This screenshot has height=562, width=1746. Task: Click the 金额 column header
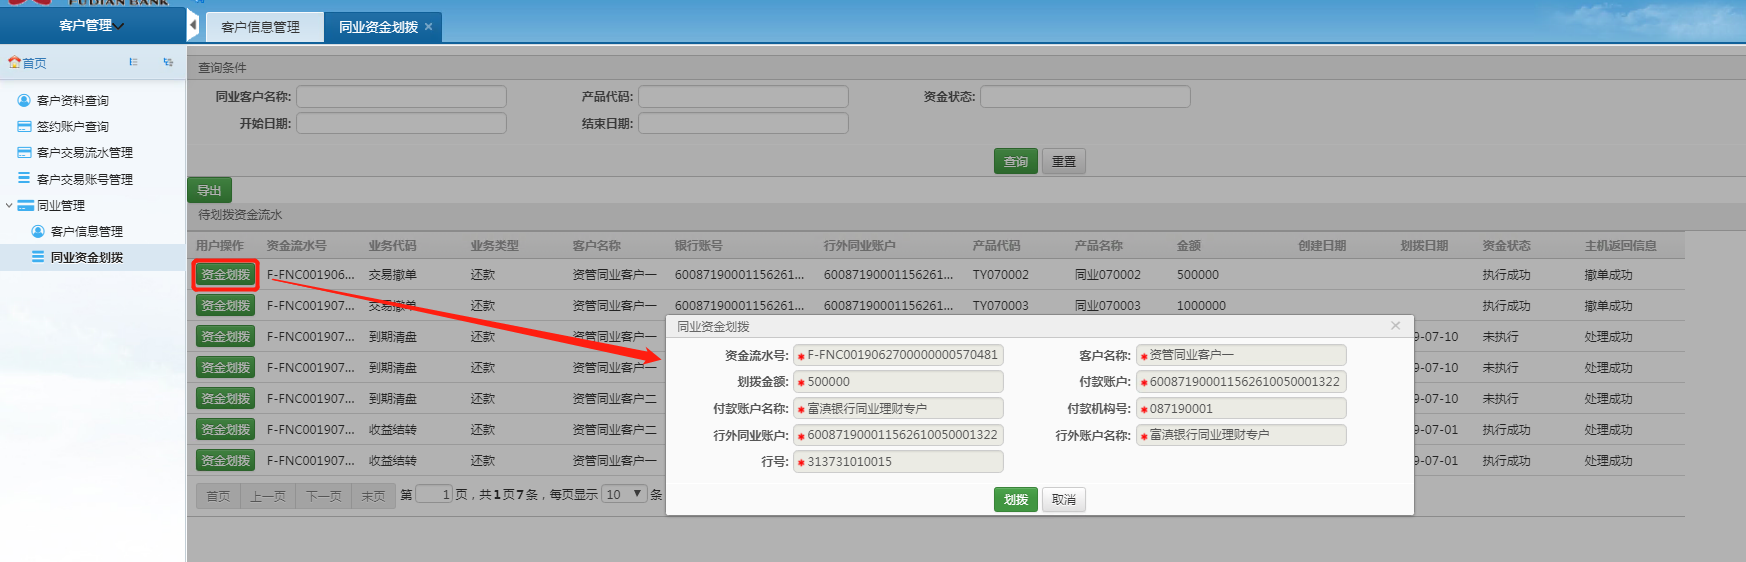tap(1189, 245)
